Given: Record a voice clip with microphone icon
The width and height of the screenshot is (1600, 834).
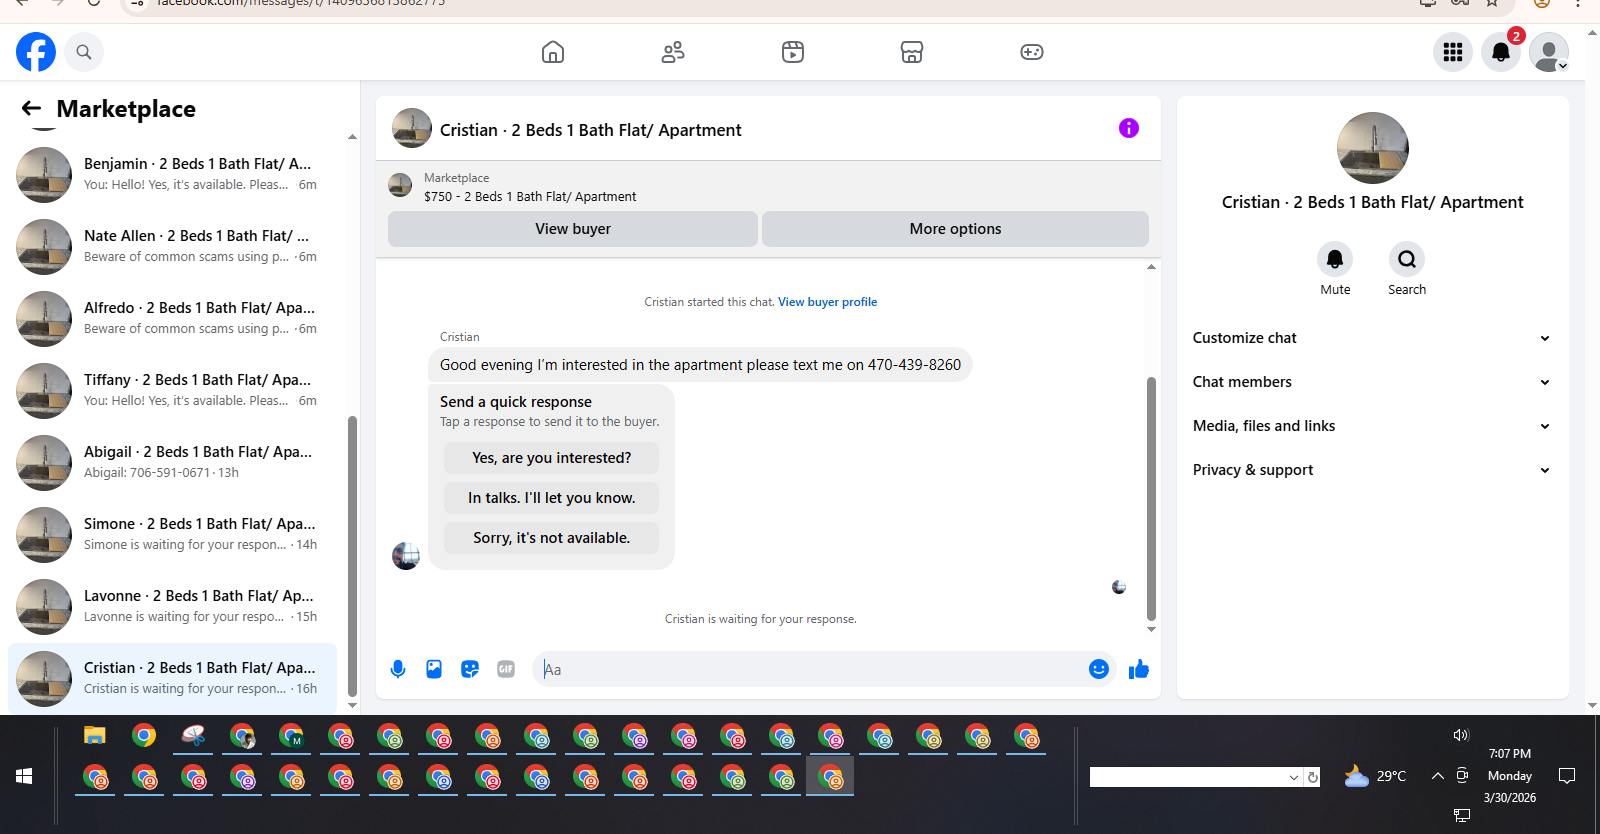Looking at the screenshot, I should click(x=398, y=669).
